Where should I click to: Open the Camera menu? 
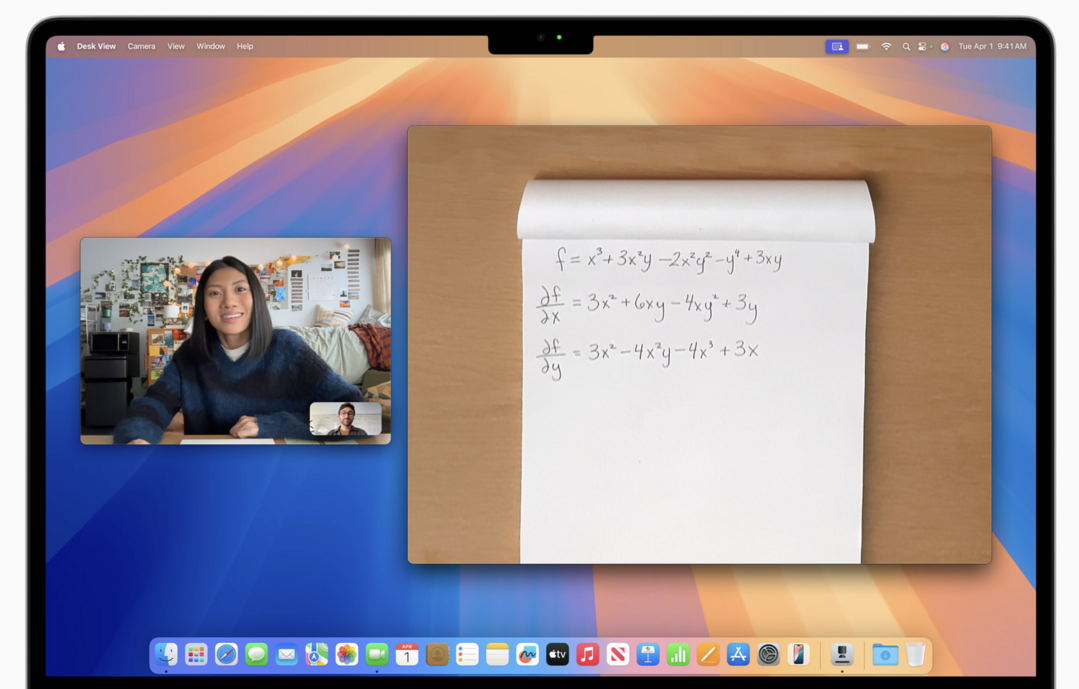pos(141,46)
